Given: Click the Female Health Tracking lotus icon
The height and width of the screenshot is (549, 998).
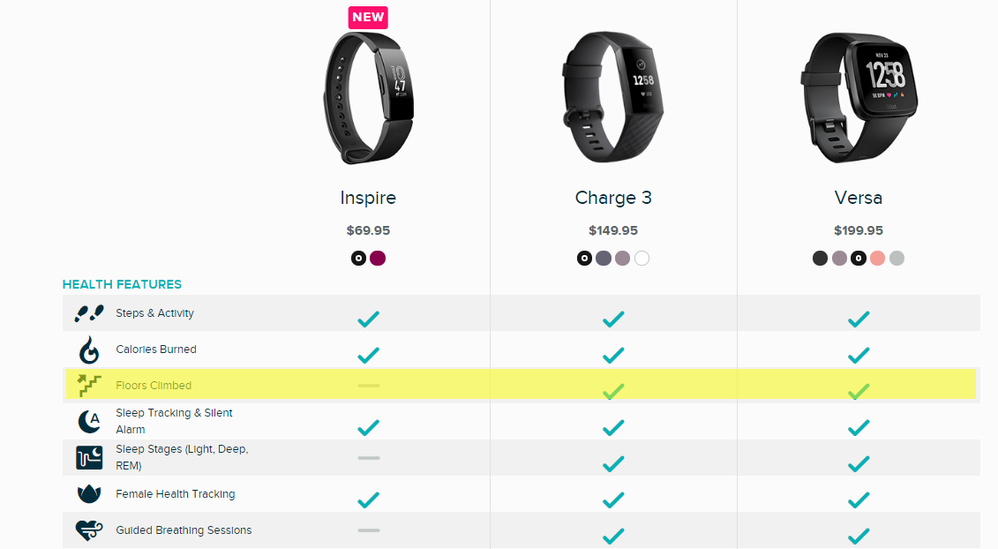Looking at the screenshot, I should (89, 494).
